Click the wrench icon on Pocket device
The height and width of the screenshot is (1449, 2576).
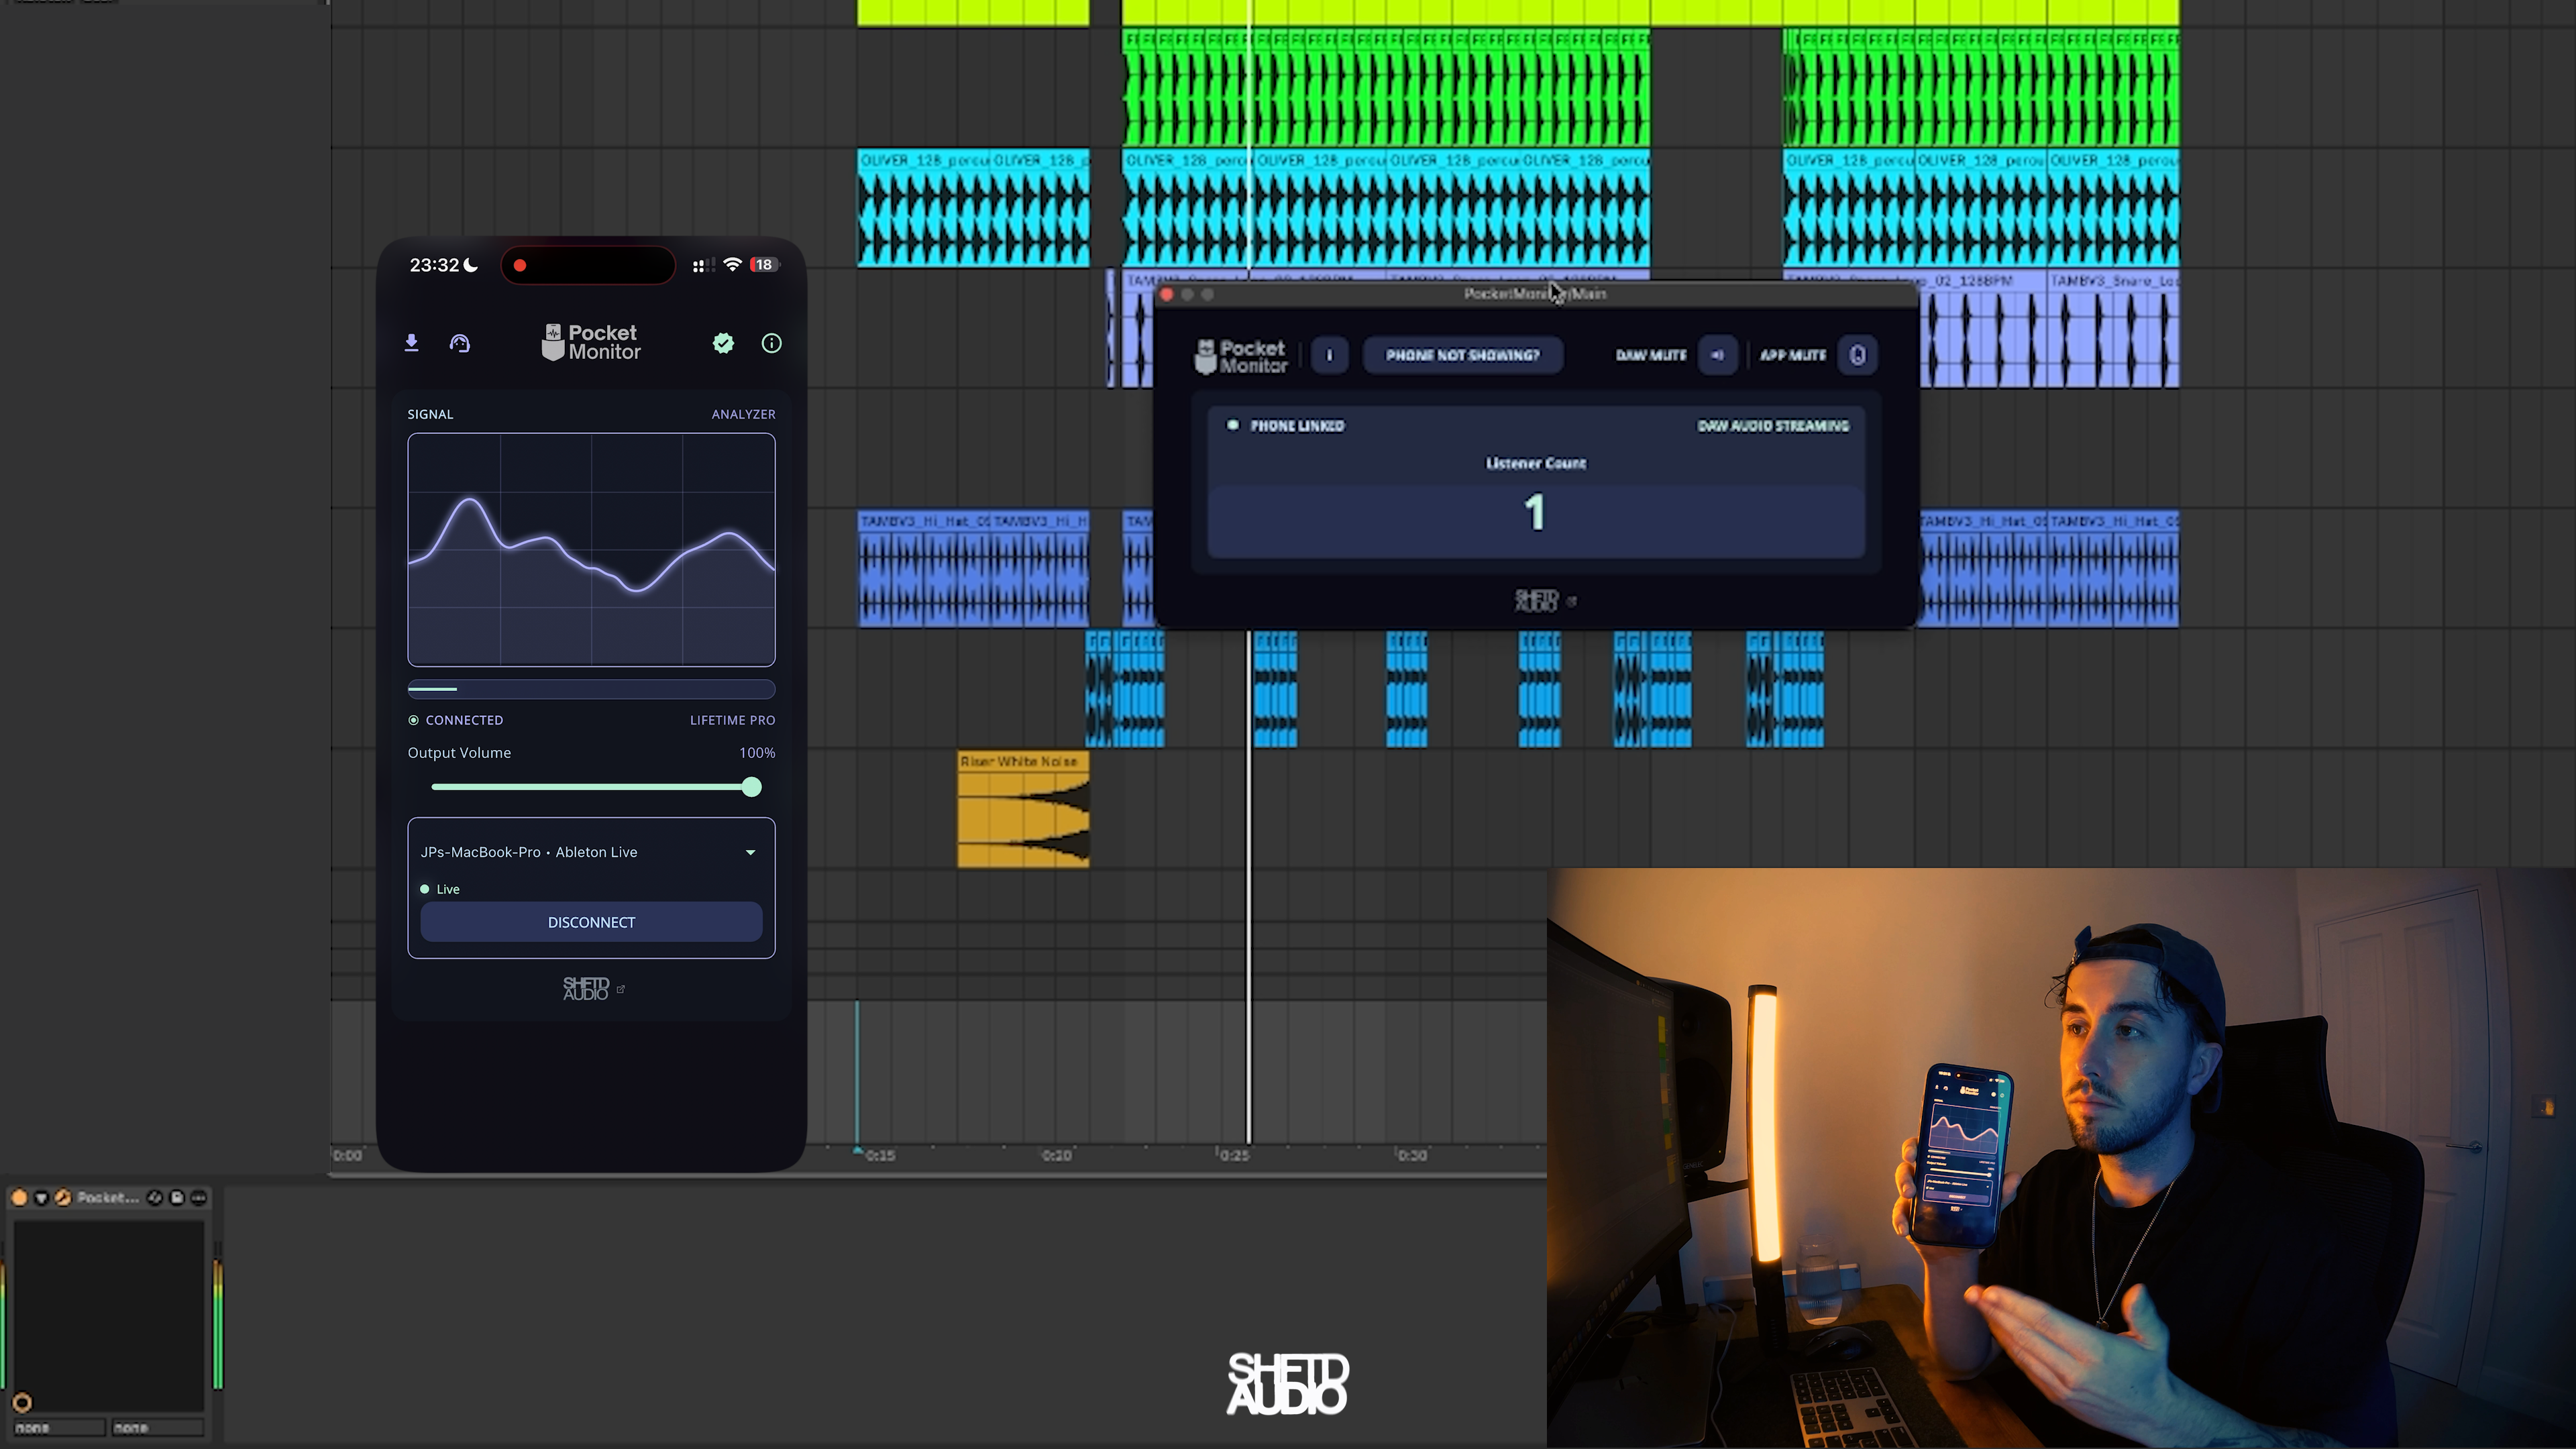click(x=63, y=1197)
